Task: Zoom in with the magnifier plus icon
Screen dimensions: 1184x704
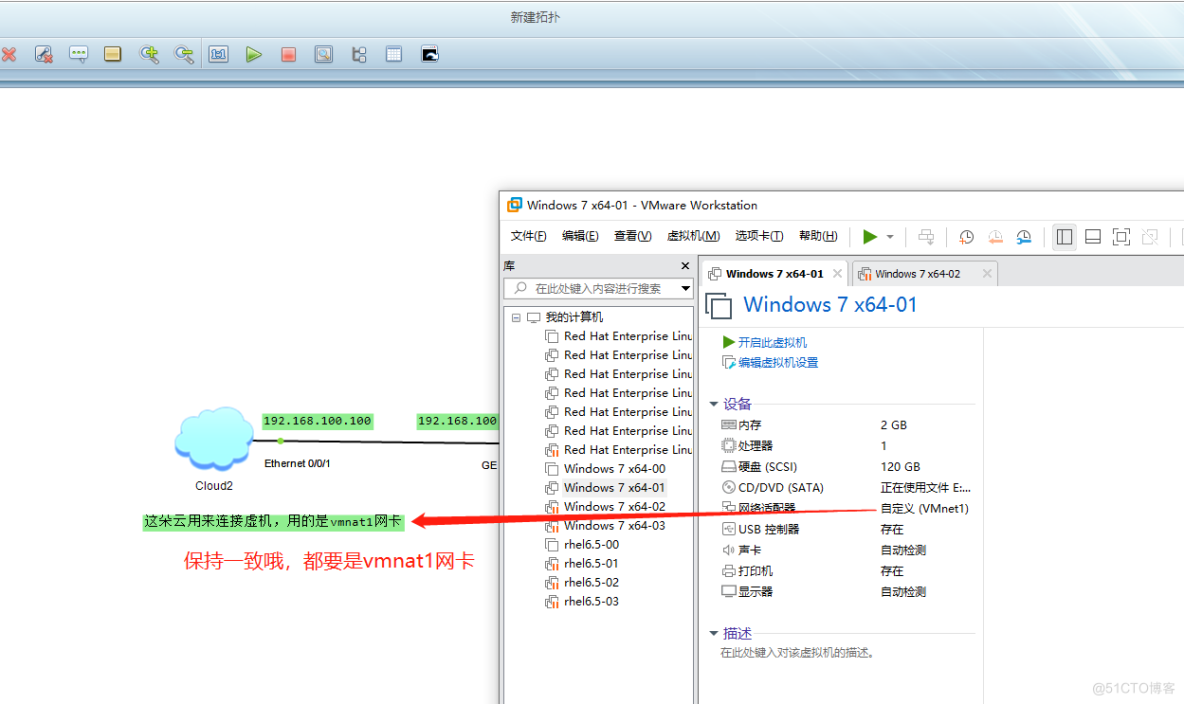Action: click(x=149, y=54)
